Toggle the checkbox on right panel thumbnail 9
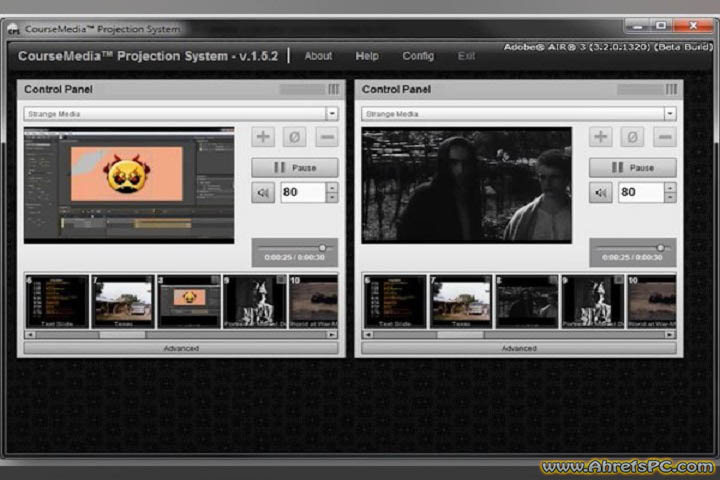The width and height of the screenshot is (720, 480). [619, 280]
